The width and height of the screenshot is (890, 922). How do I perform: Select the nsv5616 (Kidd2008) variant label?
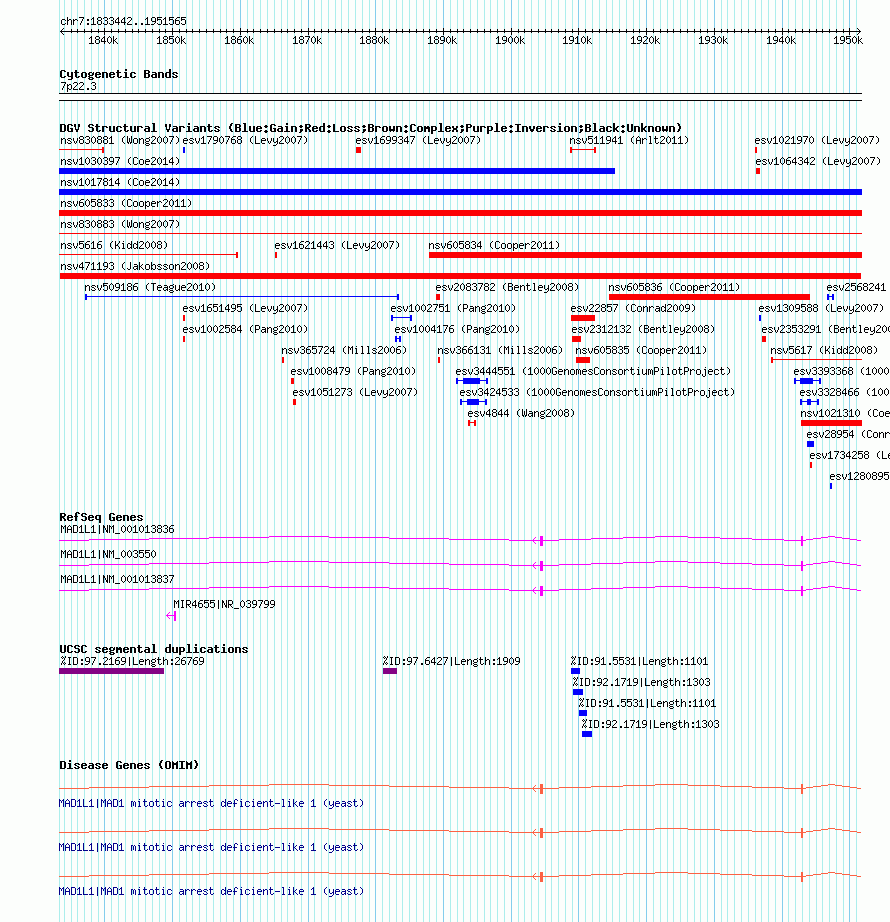114,245
